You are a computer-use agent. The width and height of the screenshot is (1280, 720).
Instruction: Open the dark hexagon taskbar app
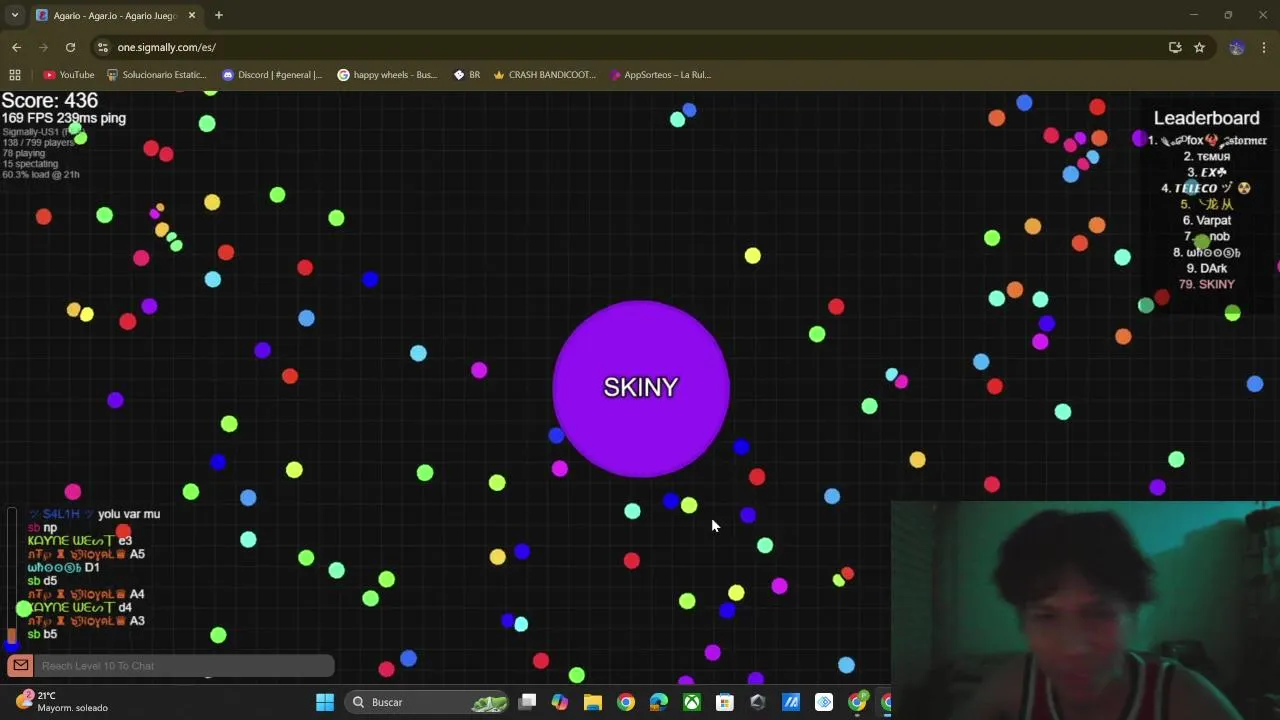point(758,702)
